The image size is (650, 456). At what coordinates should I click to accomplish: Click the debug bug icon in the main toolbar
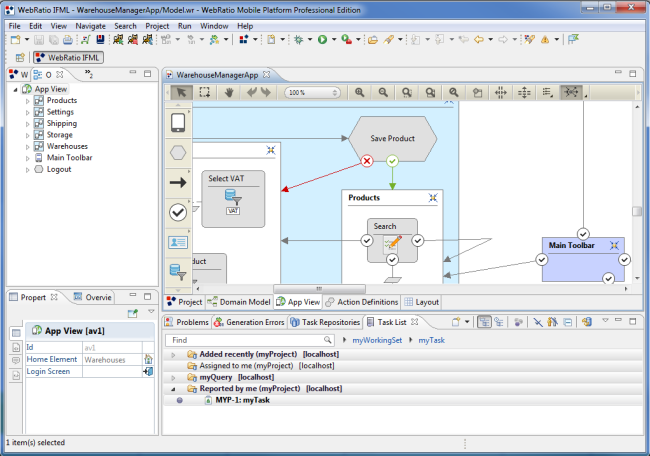298,39
